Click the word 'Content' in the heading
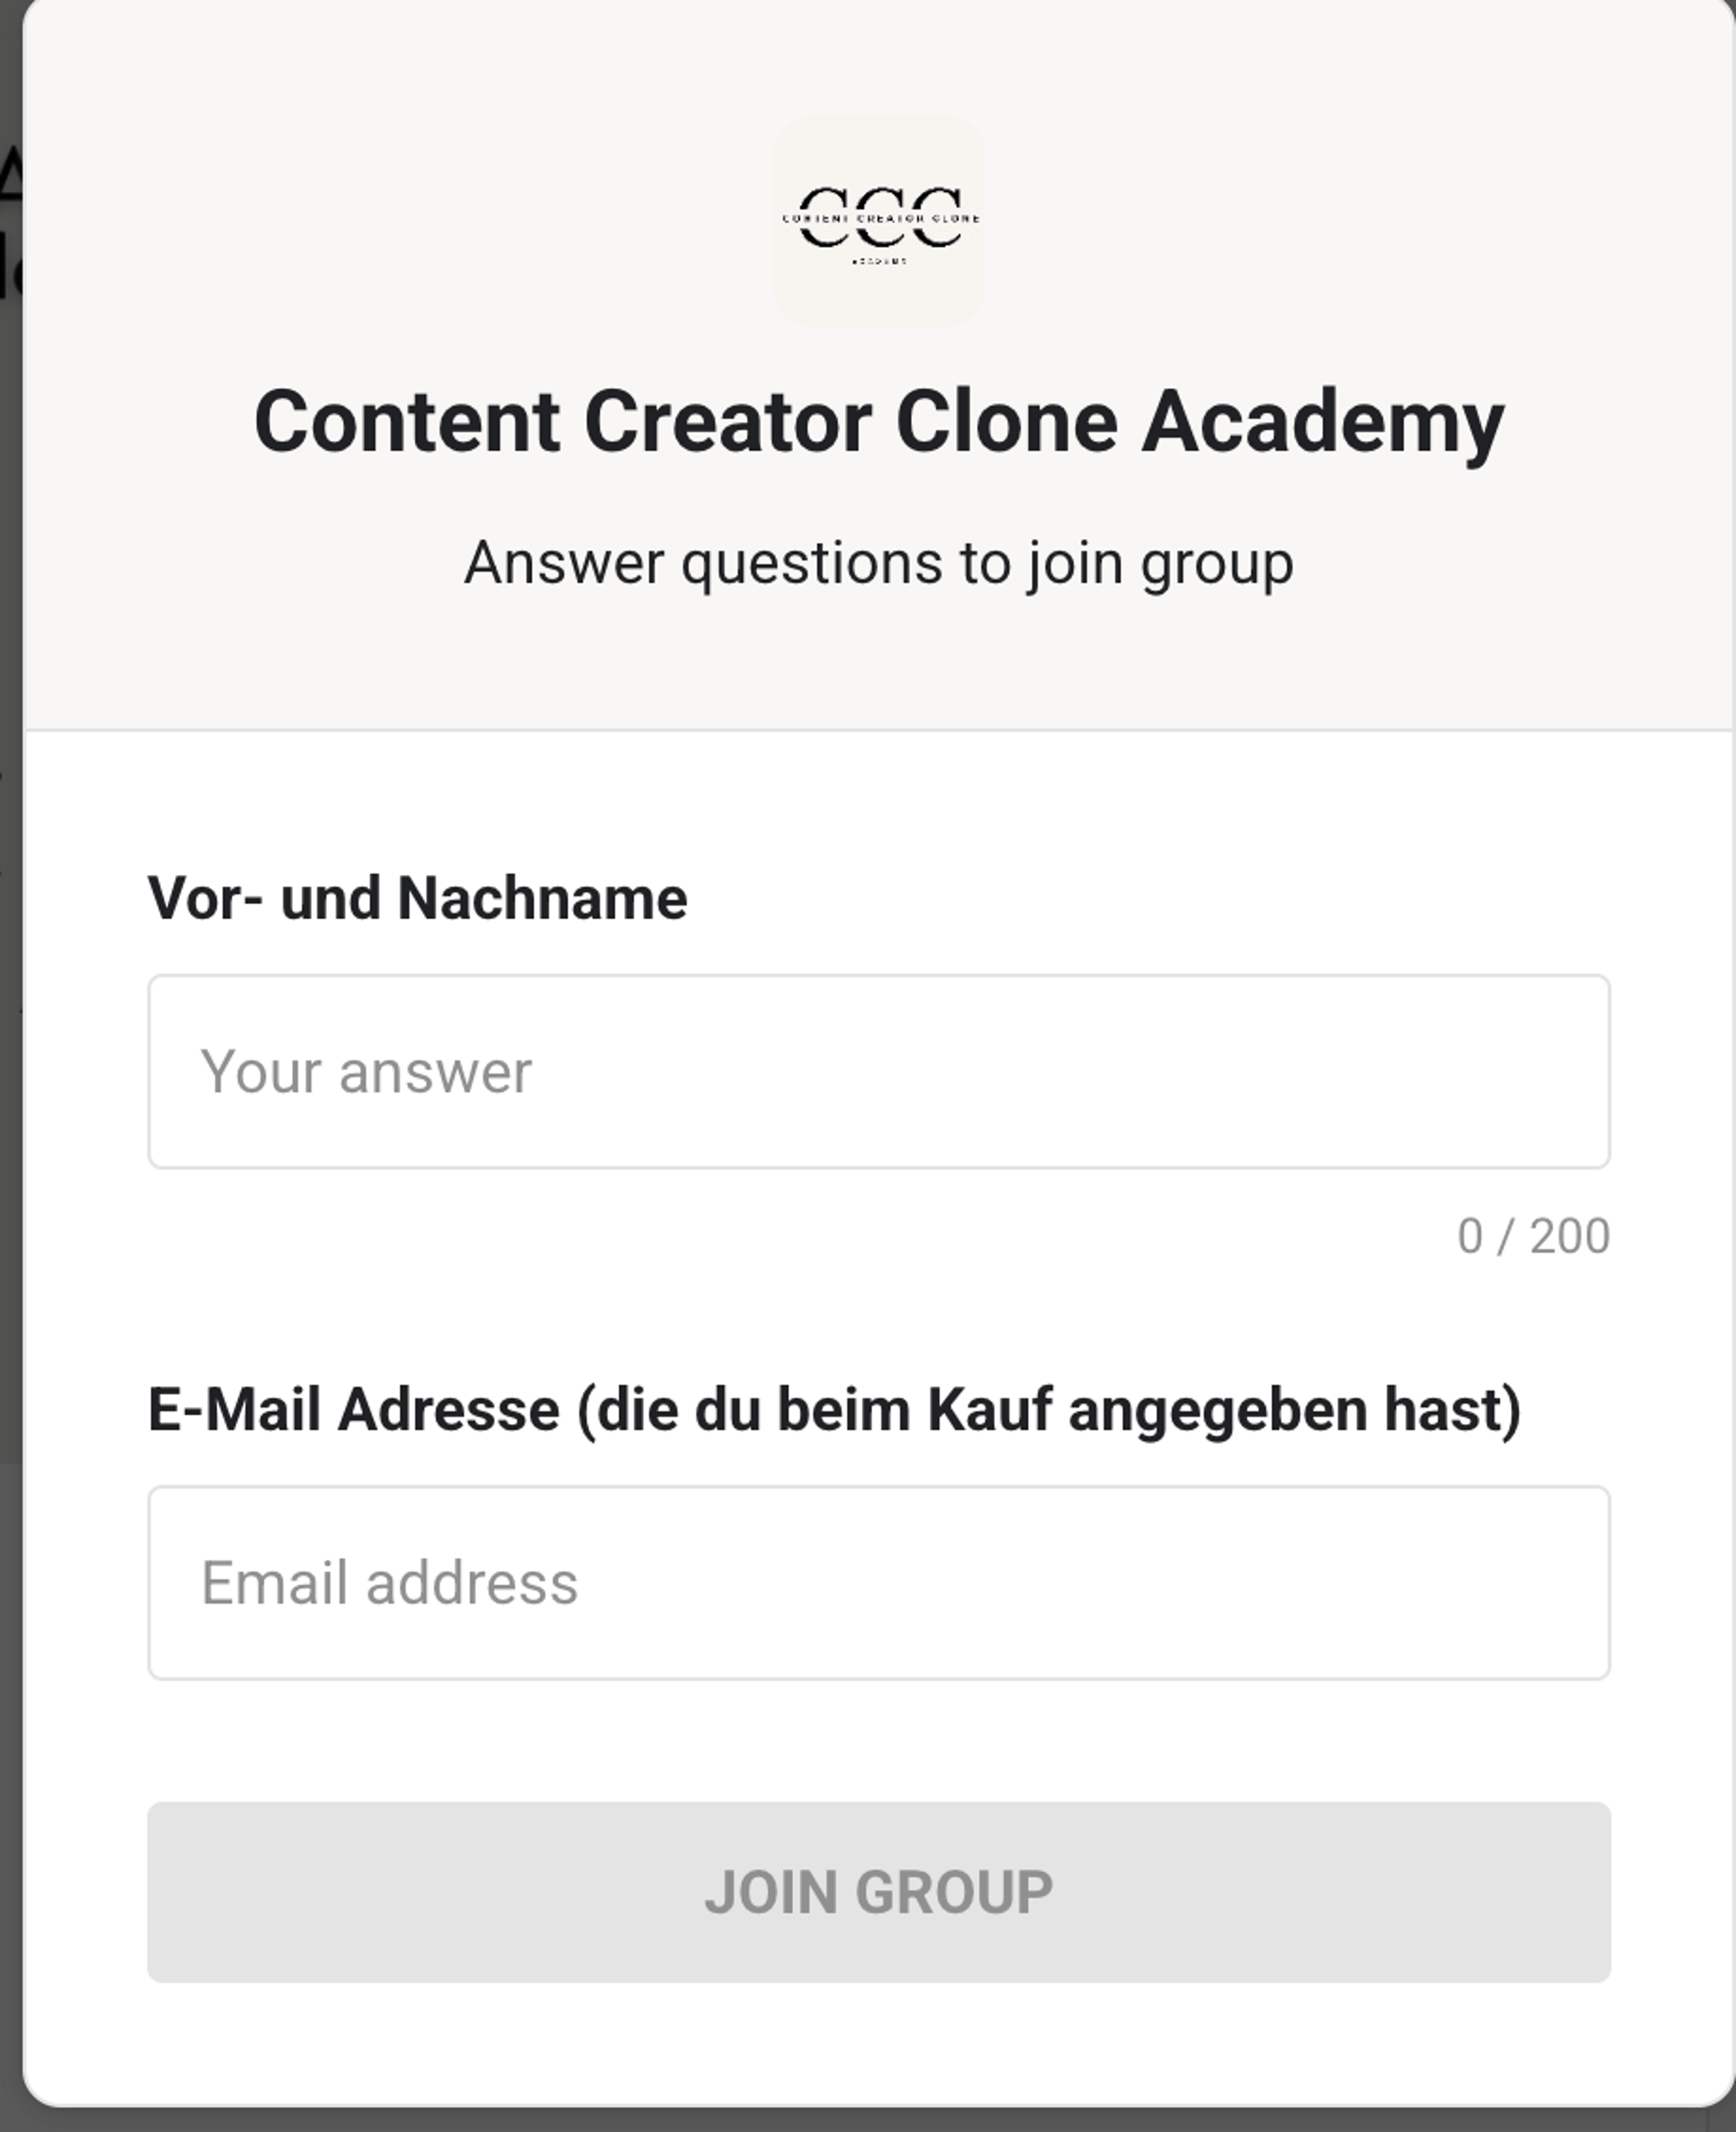1736x2132 pixels. [407, 422]
